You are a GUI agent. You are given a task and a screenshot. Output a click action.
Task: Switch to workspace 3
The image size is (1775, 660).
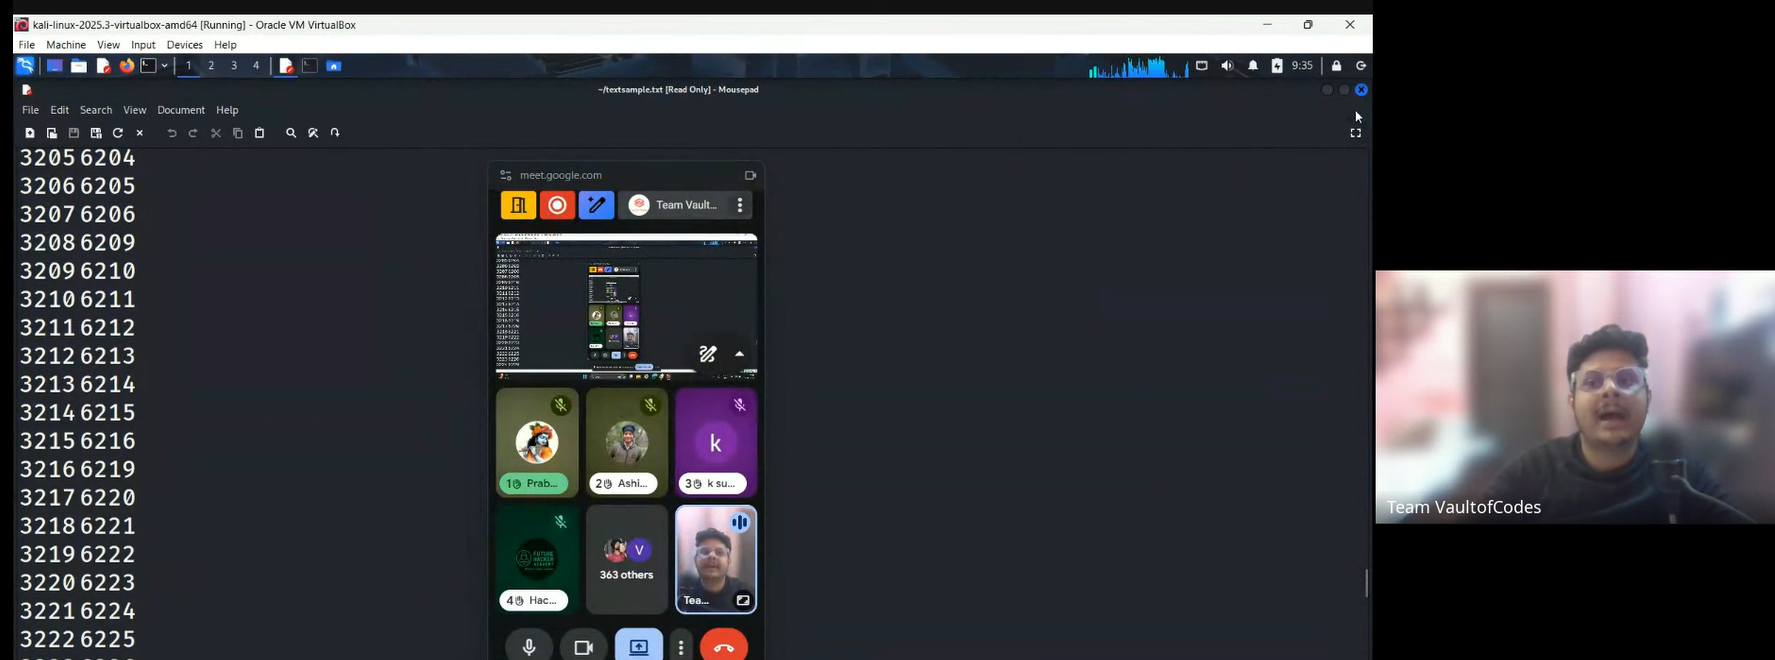[234, 66]
